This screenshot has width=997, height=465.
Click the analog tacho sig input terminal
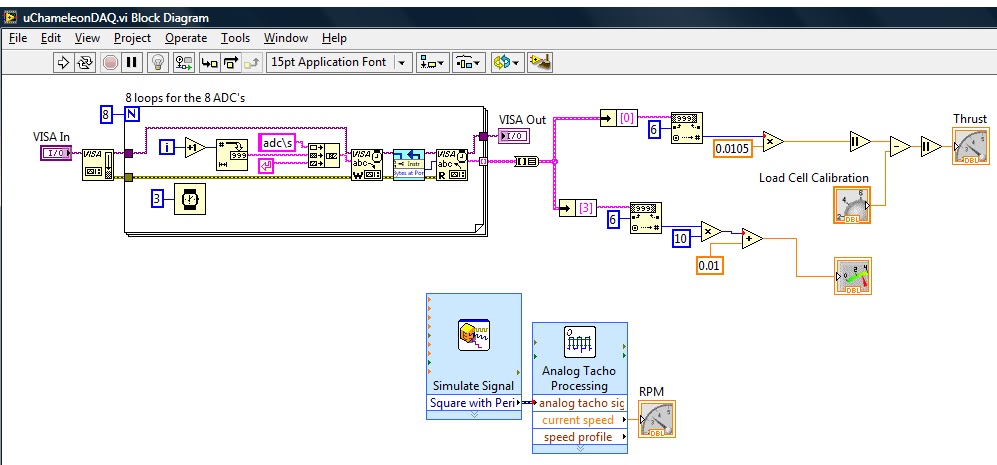coord(580,403)
